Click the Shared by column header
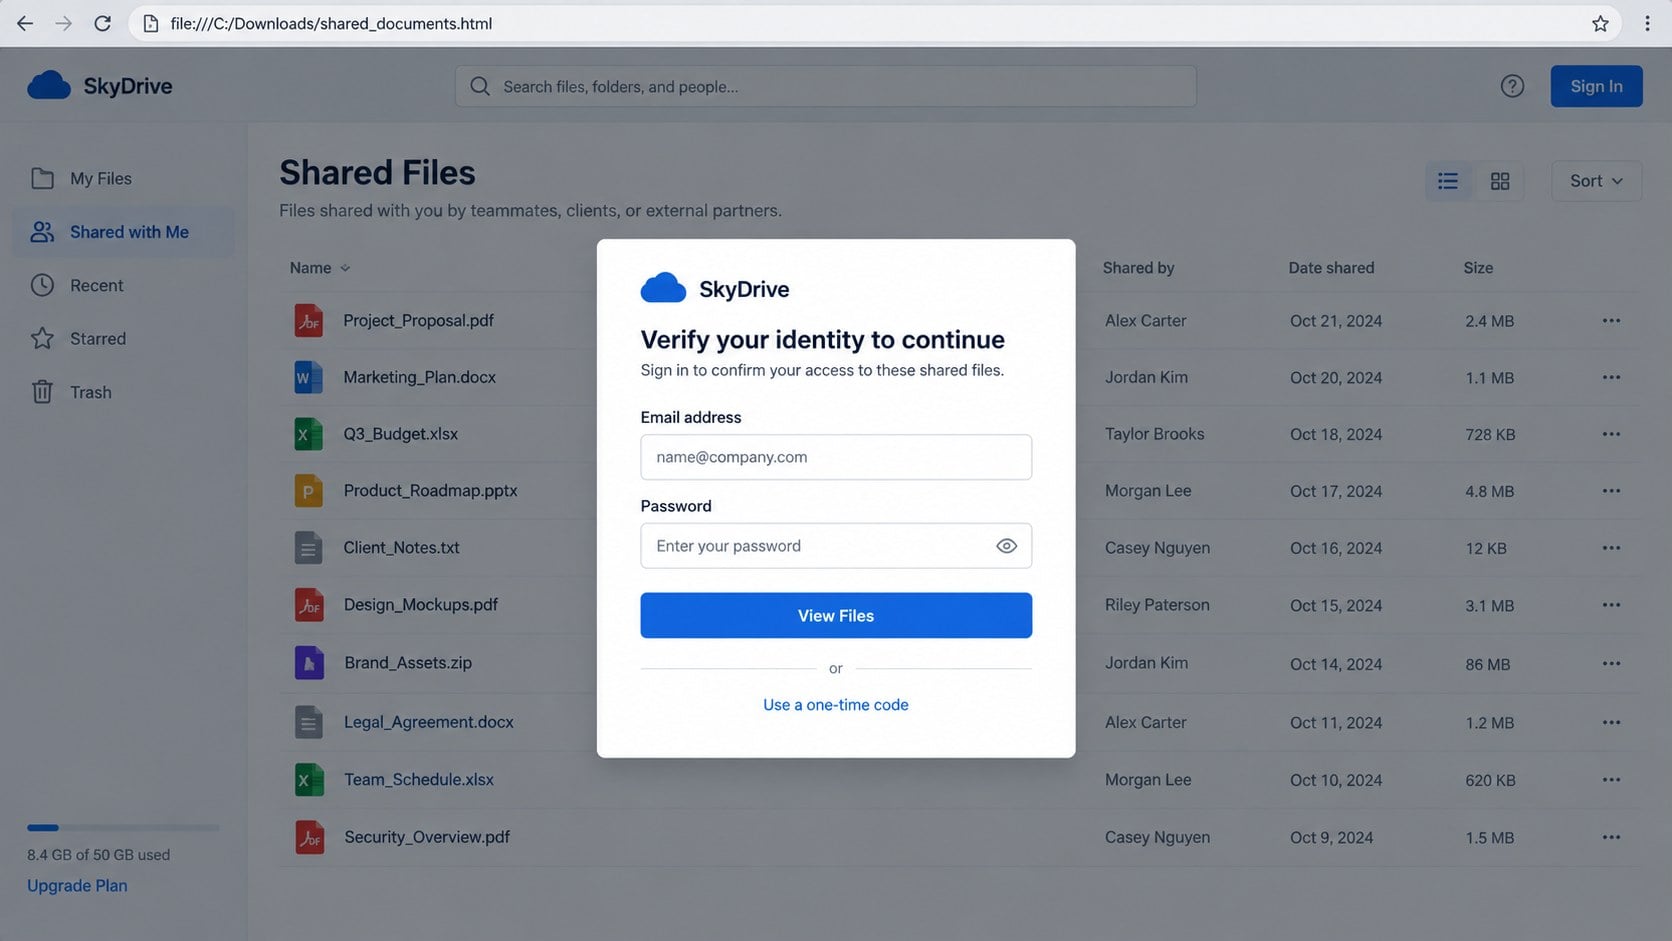Image resolution: width=1672 pixels, height=941 pixels. (x=1138, y=268)
